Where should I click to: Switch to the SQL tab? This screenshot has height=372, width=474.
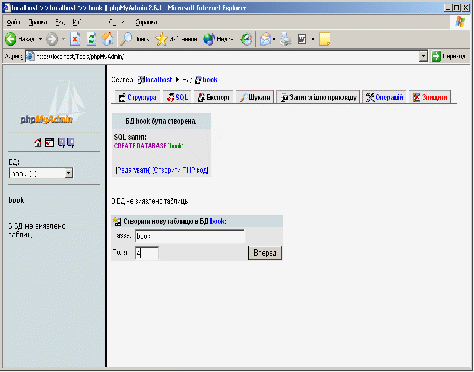point(177,97)
